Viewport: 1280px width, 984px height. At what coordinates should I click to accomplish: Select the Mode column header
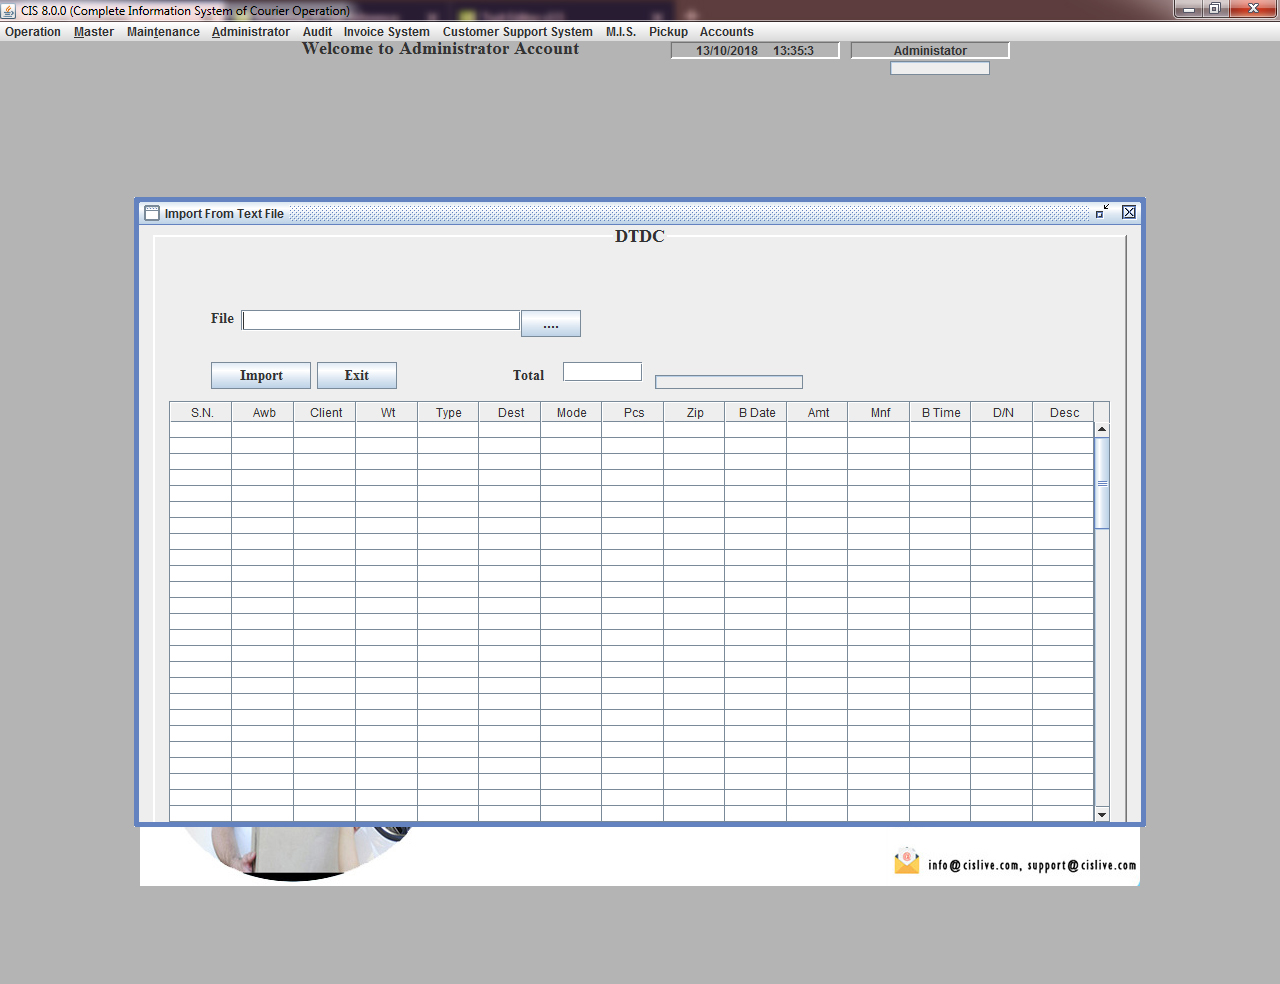click(572, 412)
